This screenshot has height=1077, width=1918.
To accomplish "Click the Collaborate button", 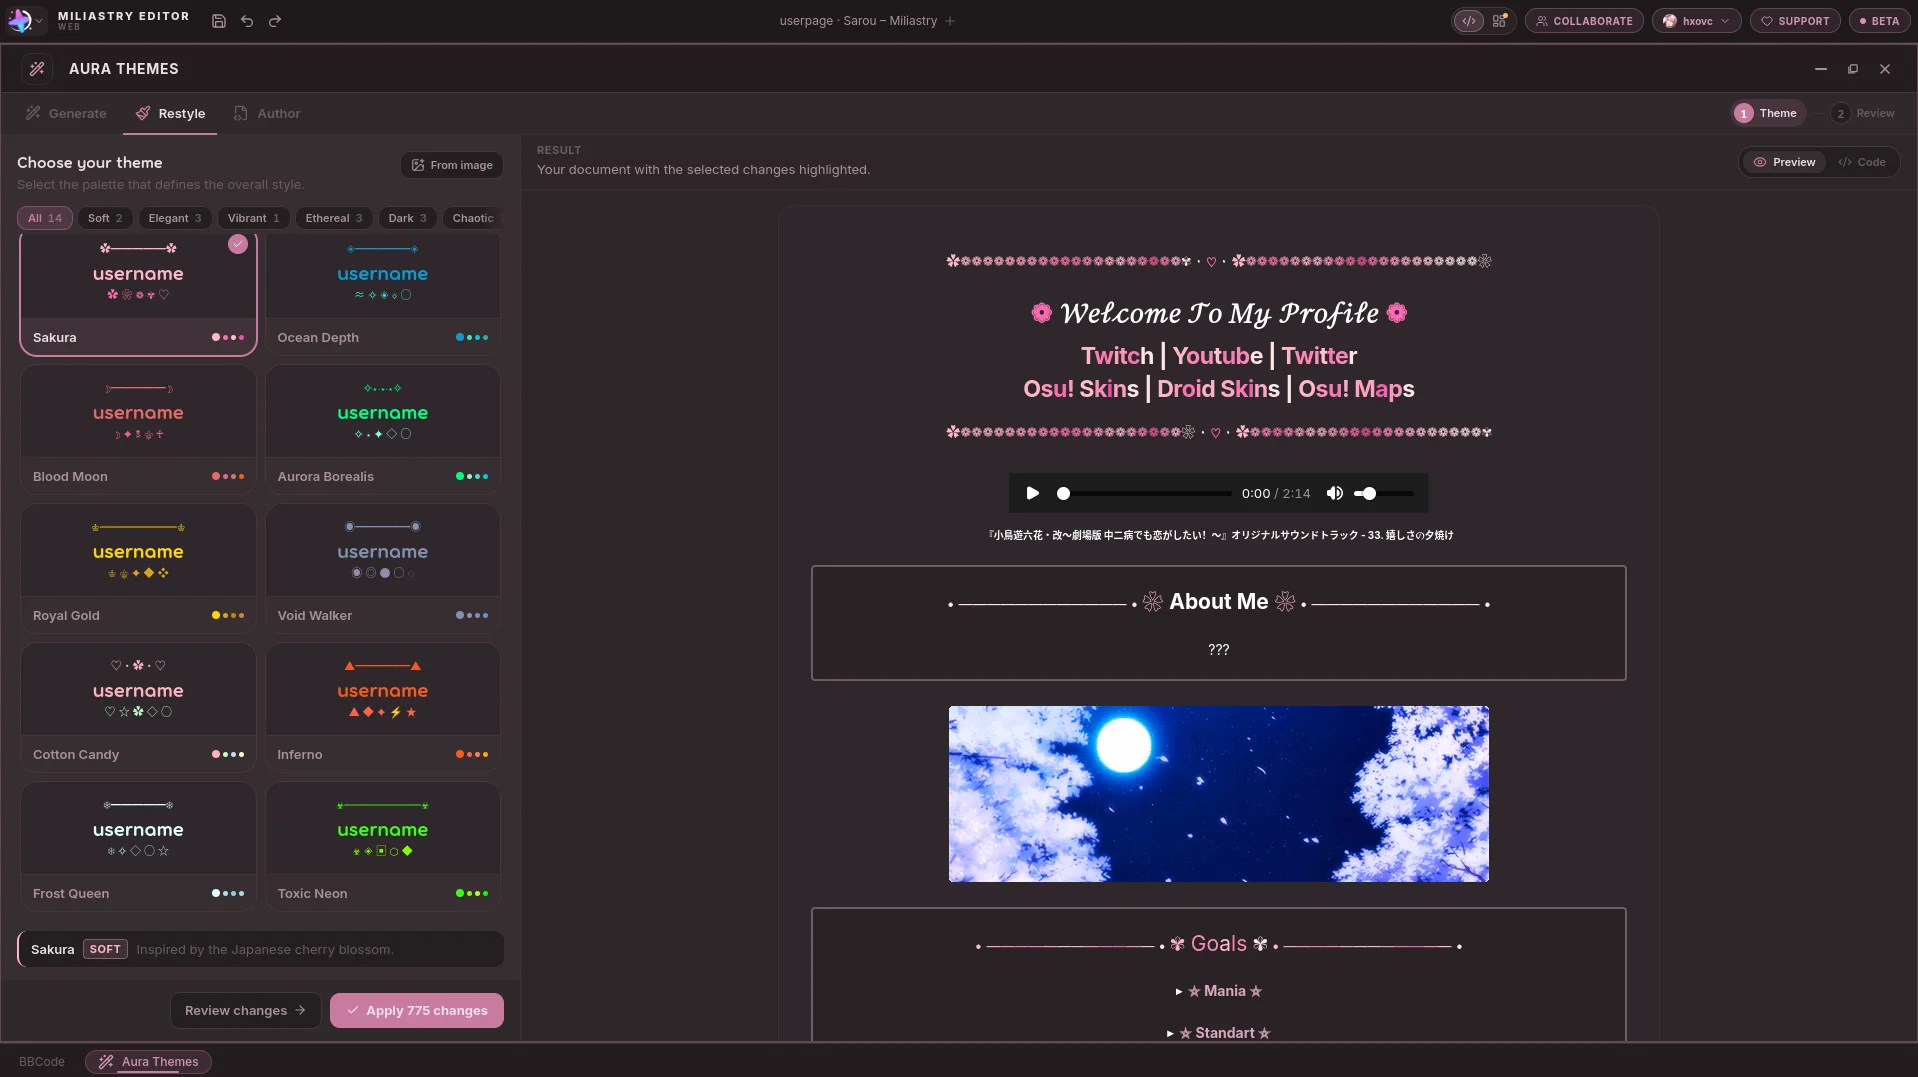I will click(1584, 20).
